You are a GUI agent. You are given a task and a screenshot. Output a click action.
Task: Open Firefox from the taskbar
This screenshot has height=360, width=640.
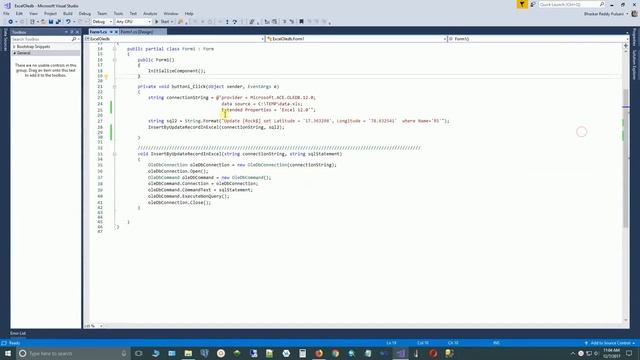[319, 353]
